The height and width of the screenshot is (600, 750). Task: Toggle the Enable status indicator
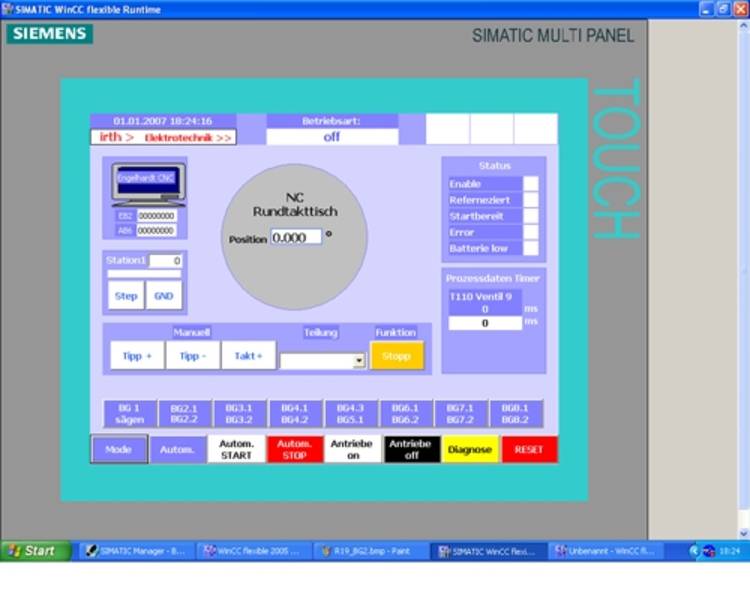(530, 184)
